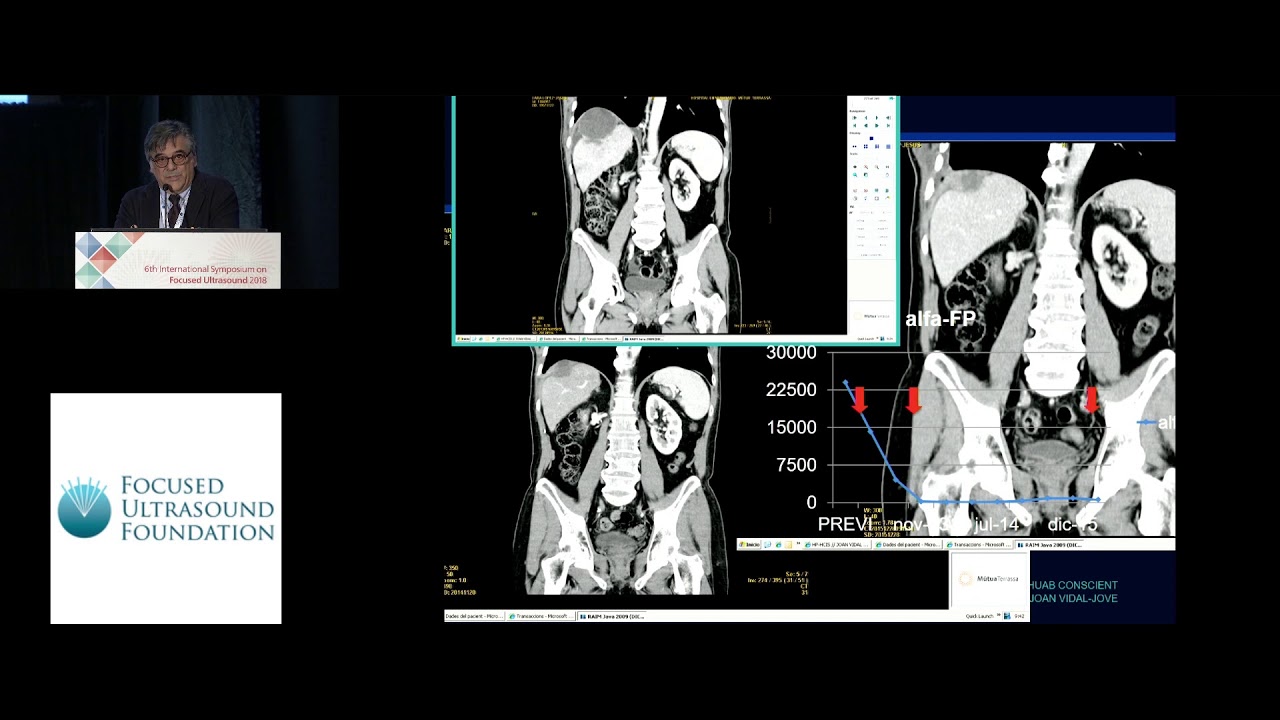1280x720 pixels.
Task: Click last navigation arrow icon in top row of RAIM panel
Action: coord(888,117)
